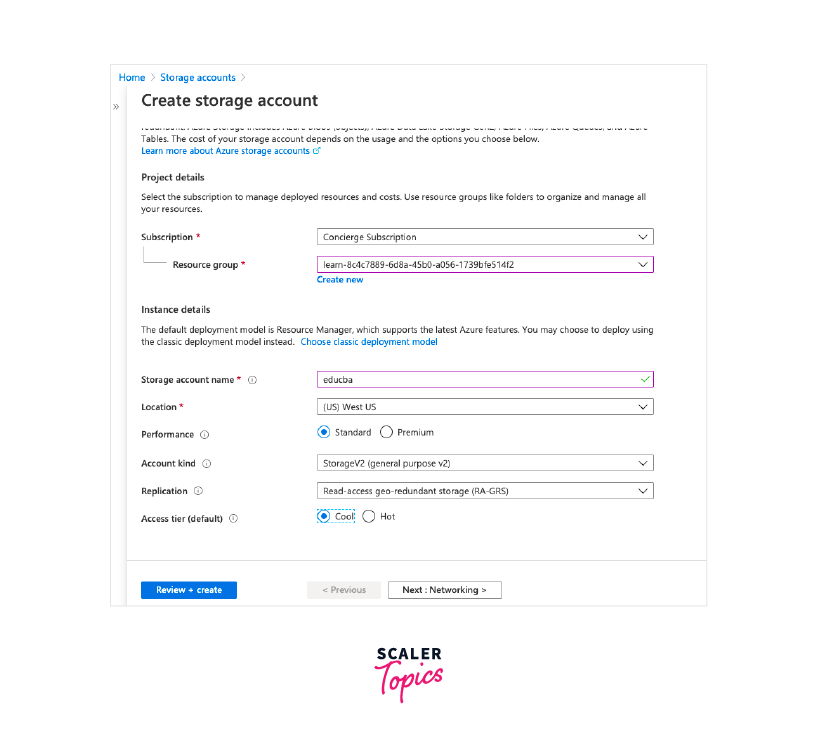Go to Home breadcrumb
Screen dimensions: 817x753
[x=131, y=77]
